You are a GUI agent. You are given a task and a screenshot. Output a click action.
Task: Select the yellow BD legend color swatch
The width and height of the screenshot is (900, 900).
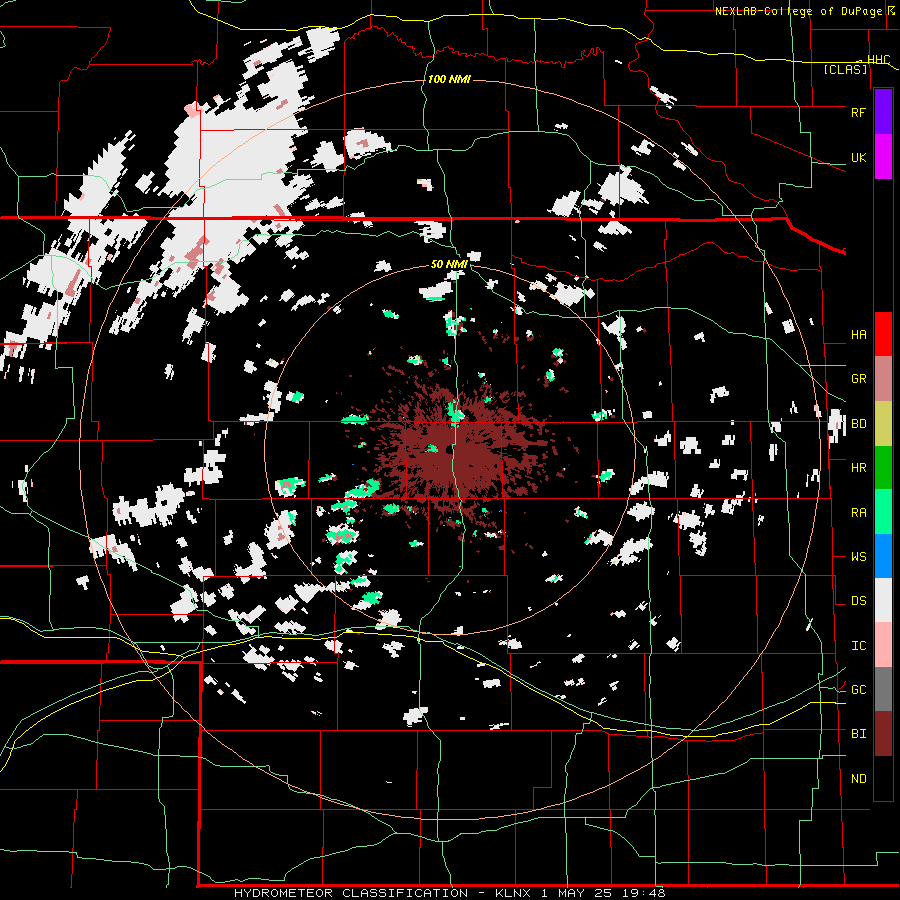[x=883, y=424]
